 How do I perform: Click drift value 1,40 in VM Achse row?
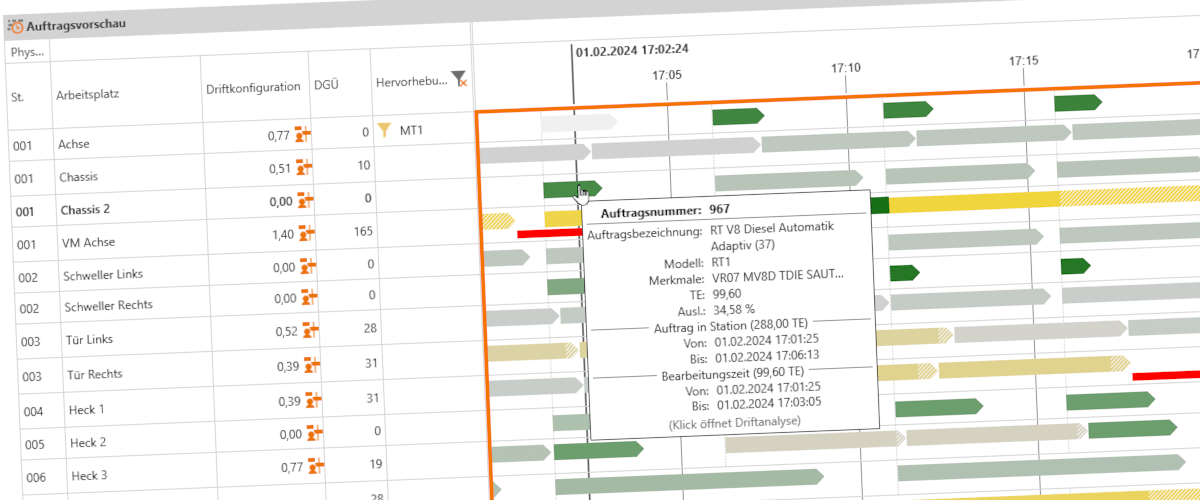283,234
